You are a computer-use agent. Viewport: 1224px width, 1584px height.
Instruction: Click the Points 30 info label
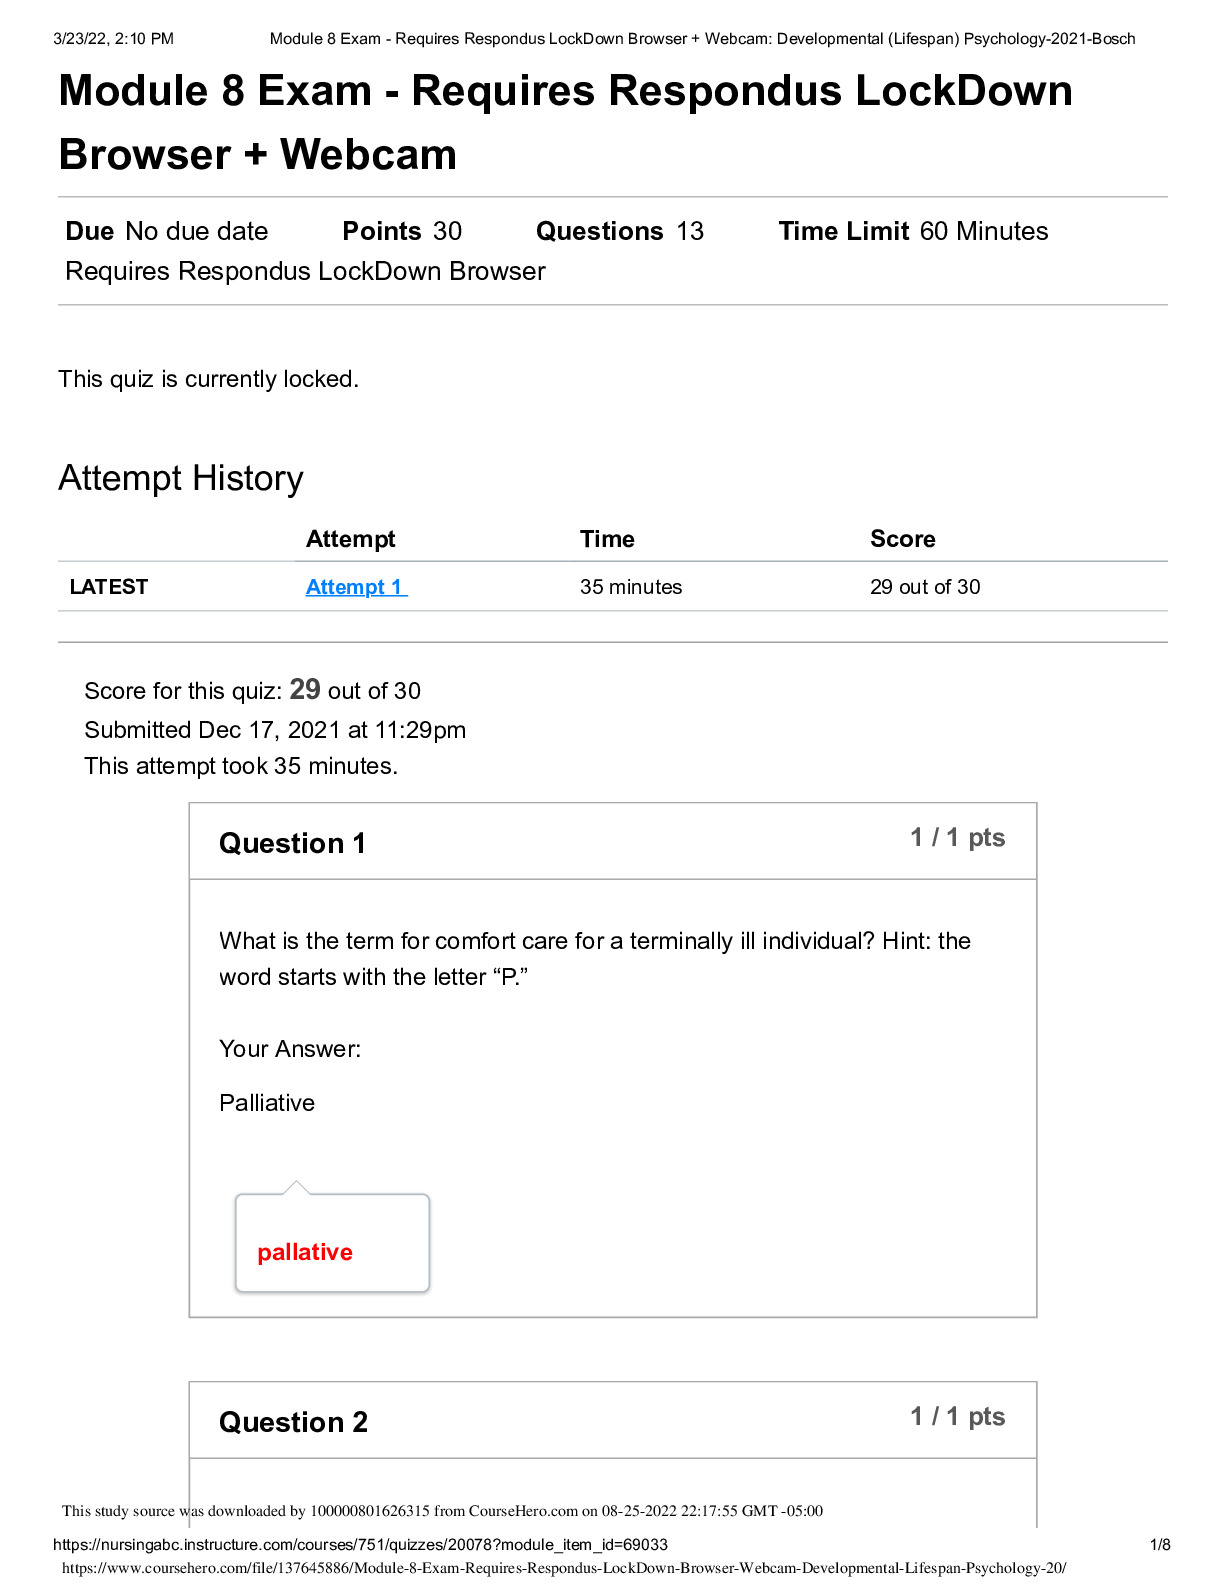coord(402,231)
